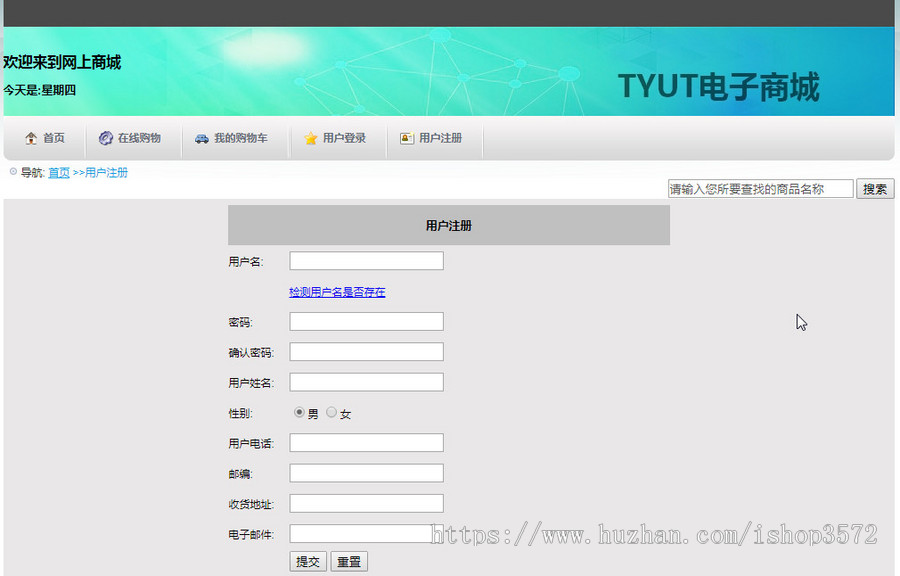Click the 收货地址 shipping address field
The height and width of the screenshot is (576, 900).
point(365,502)
